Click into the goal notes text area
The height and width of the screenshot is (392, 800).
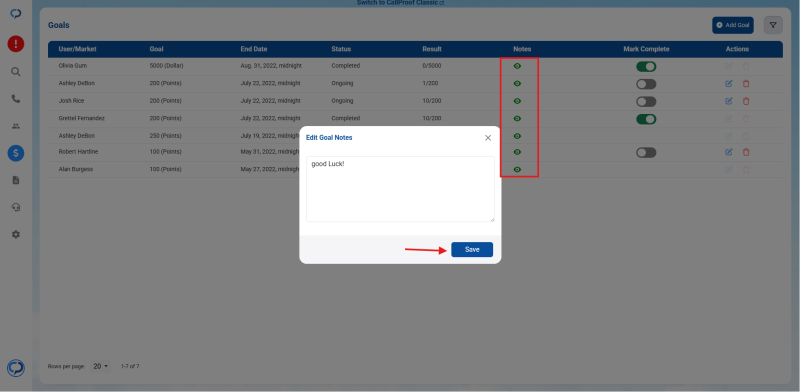(x=400, y=189)
